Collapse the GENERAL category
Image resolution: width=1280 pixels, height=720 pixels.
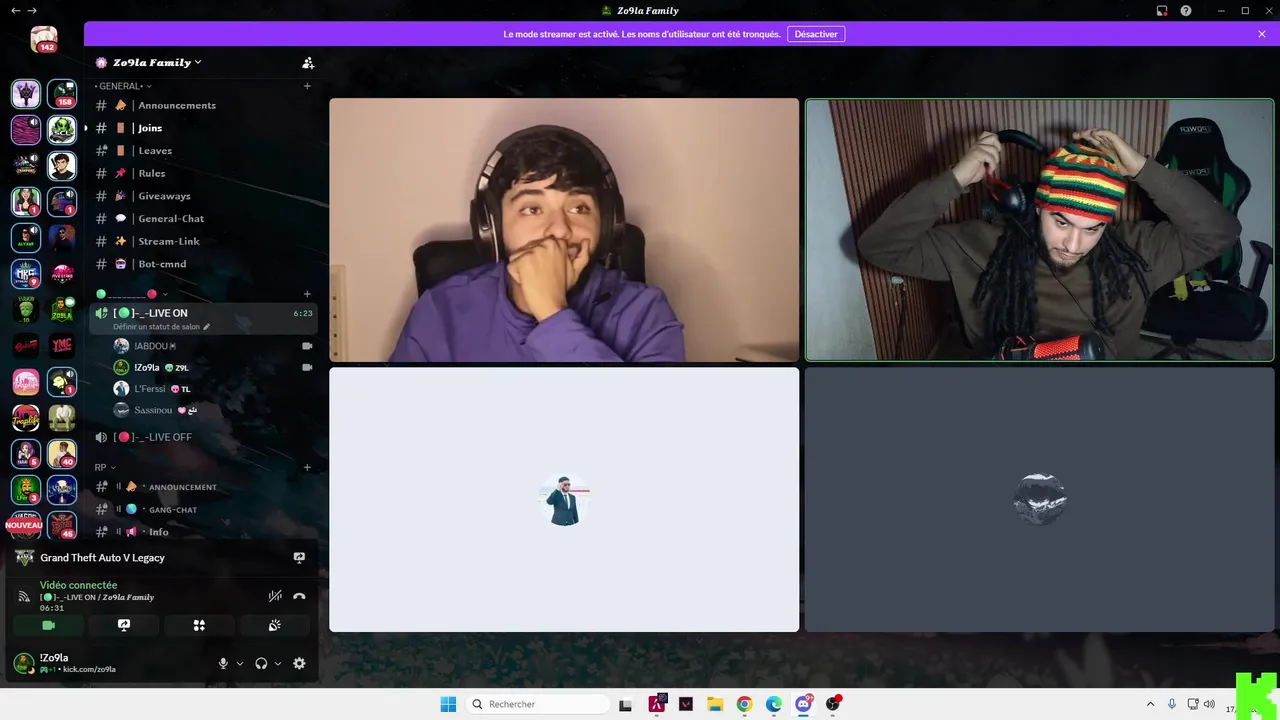pos(124,86)
